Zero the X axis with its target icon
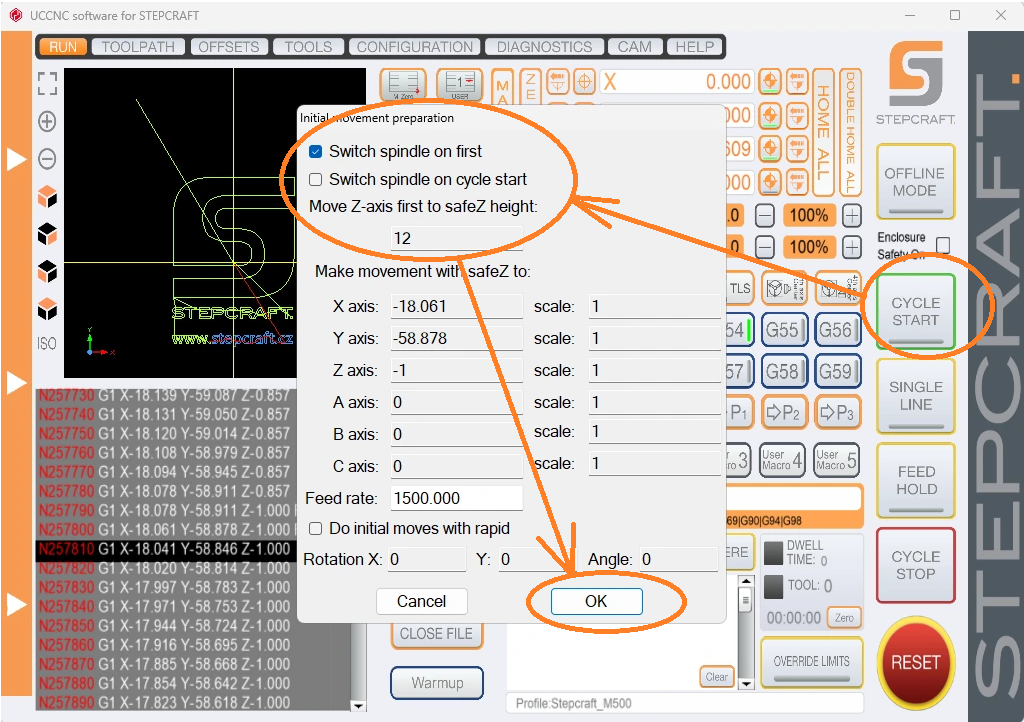The width and height of the screenshot is (1024, 722). click(770, 82)
